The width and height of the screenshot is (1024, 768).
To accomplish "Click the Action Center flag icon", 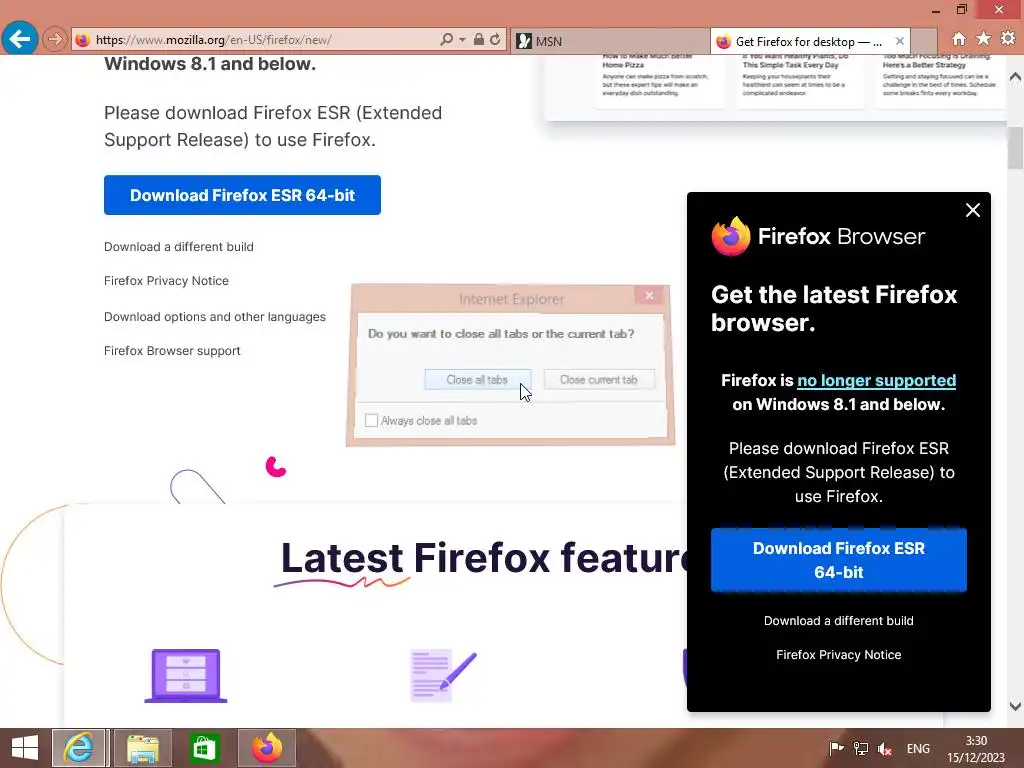I will point(835,749).
